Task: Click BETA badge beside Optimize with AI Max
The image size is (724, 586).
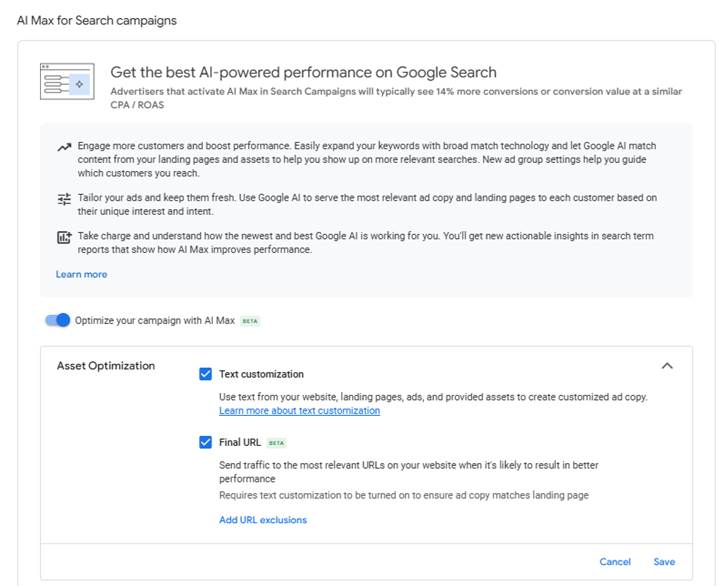Action: pos(250,321)
